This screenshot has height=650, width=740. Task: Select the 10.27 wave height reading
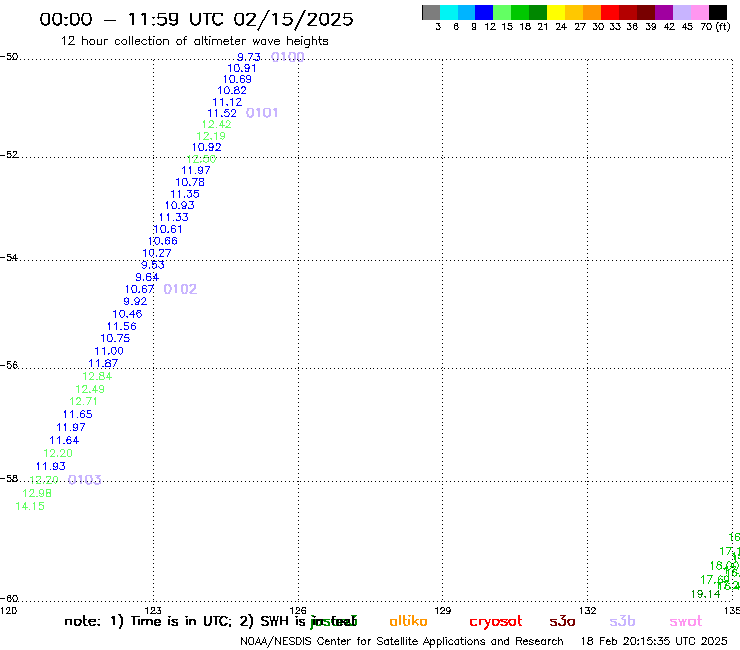[x=157, y=253]
